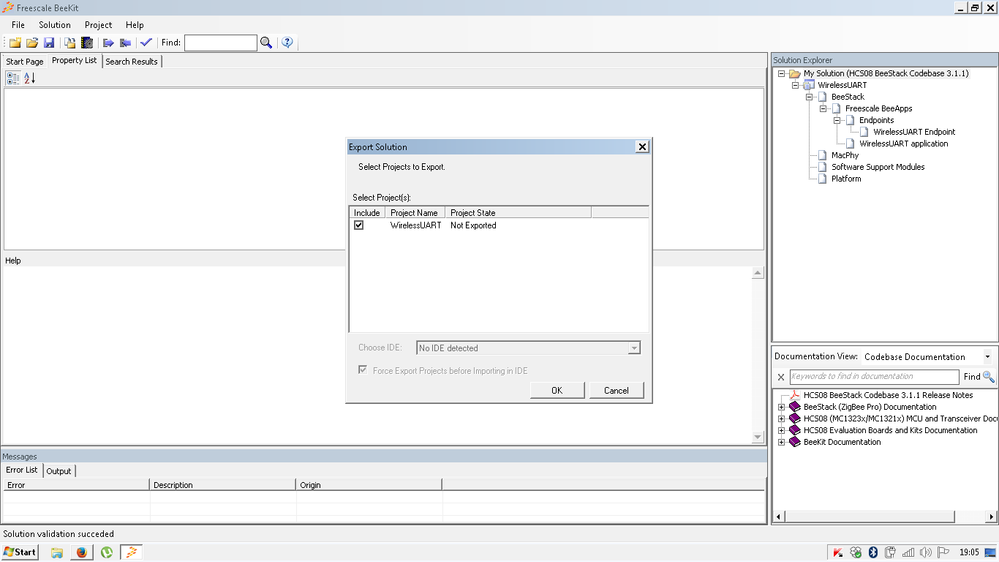The image size is (999, 562).
Task: Click the Bluetooth tray icon
Action: (x=873, y=552)
